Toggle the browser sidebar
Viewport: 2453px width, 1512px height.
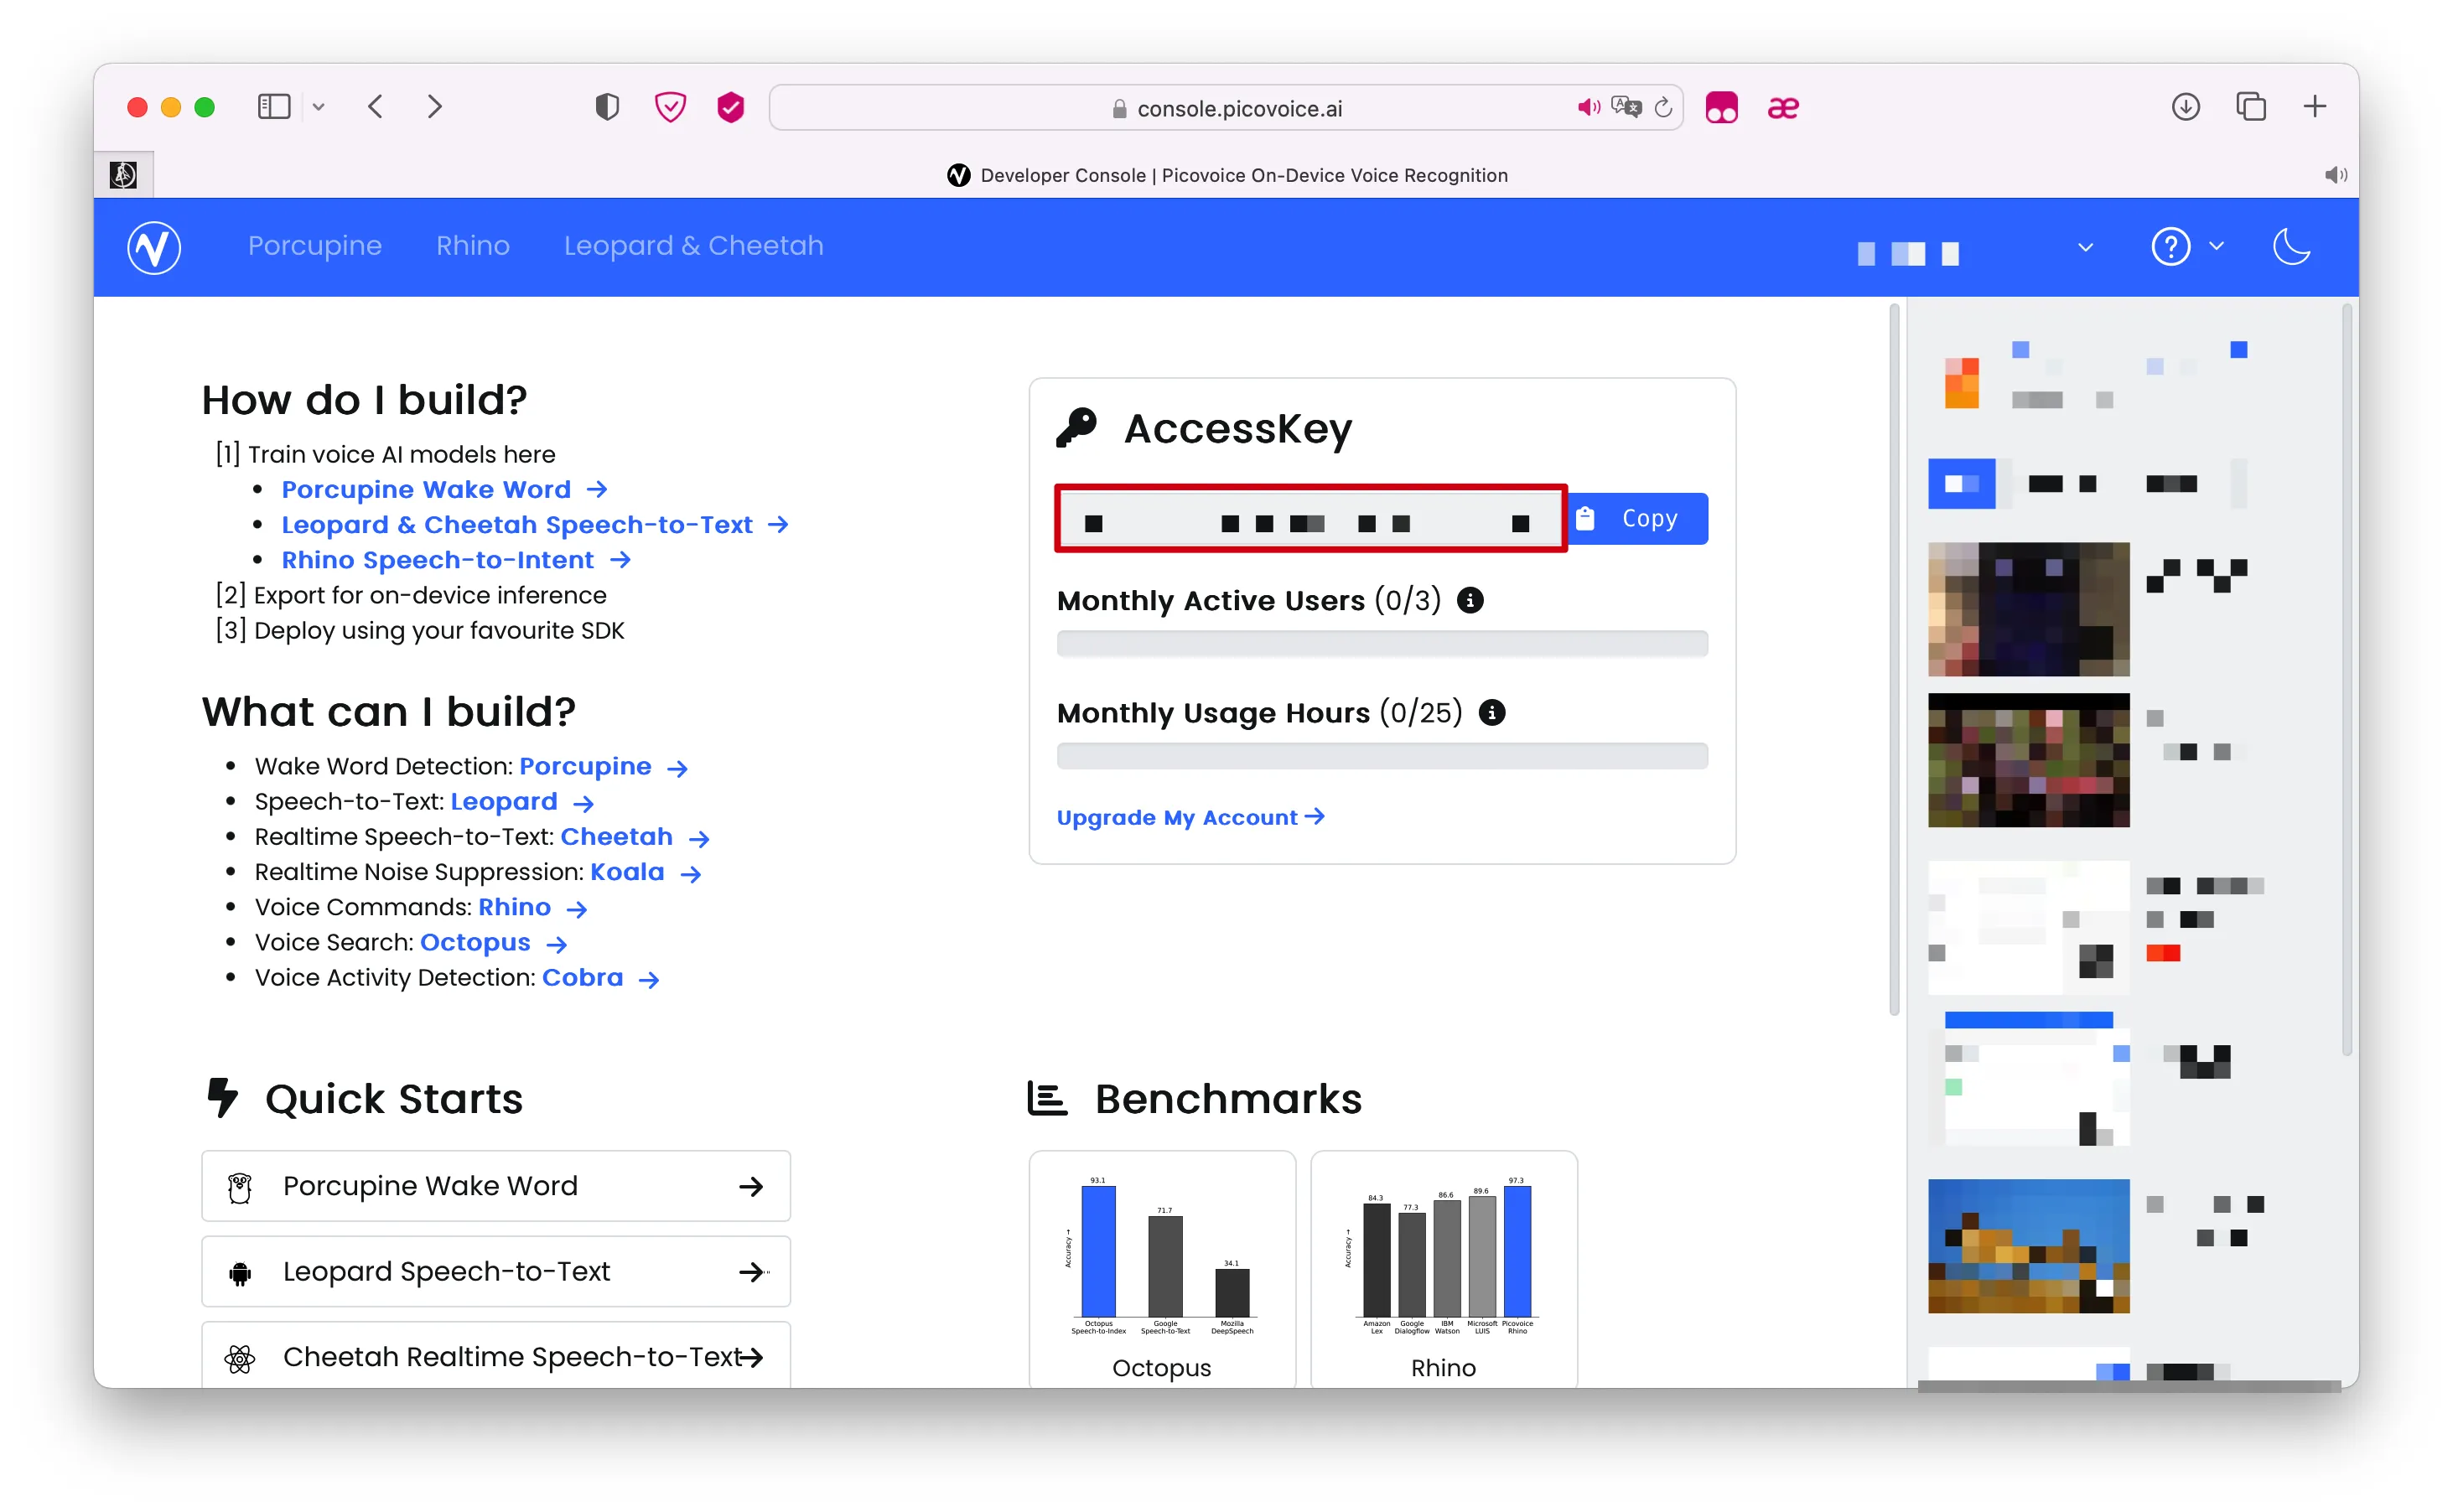tap(274, 107)
